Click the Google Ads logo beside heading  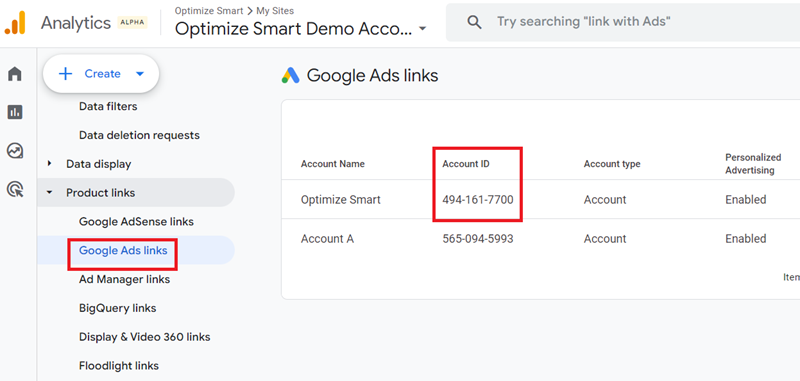tap(290, 75)
